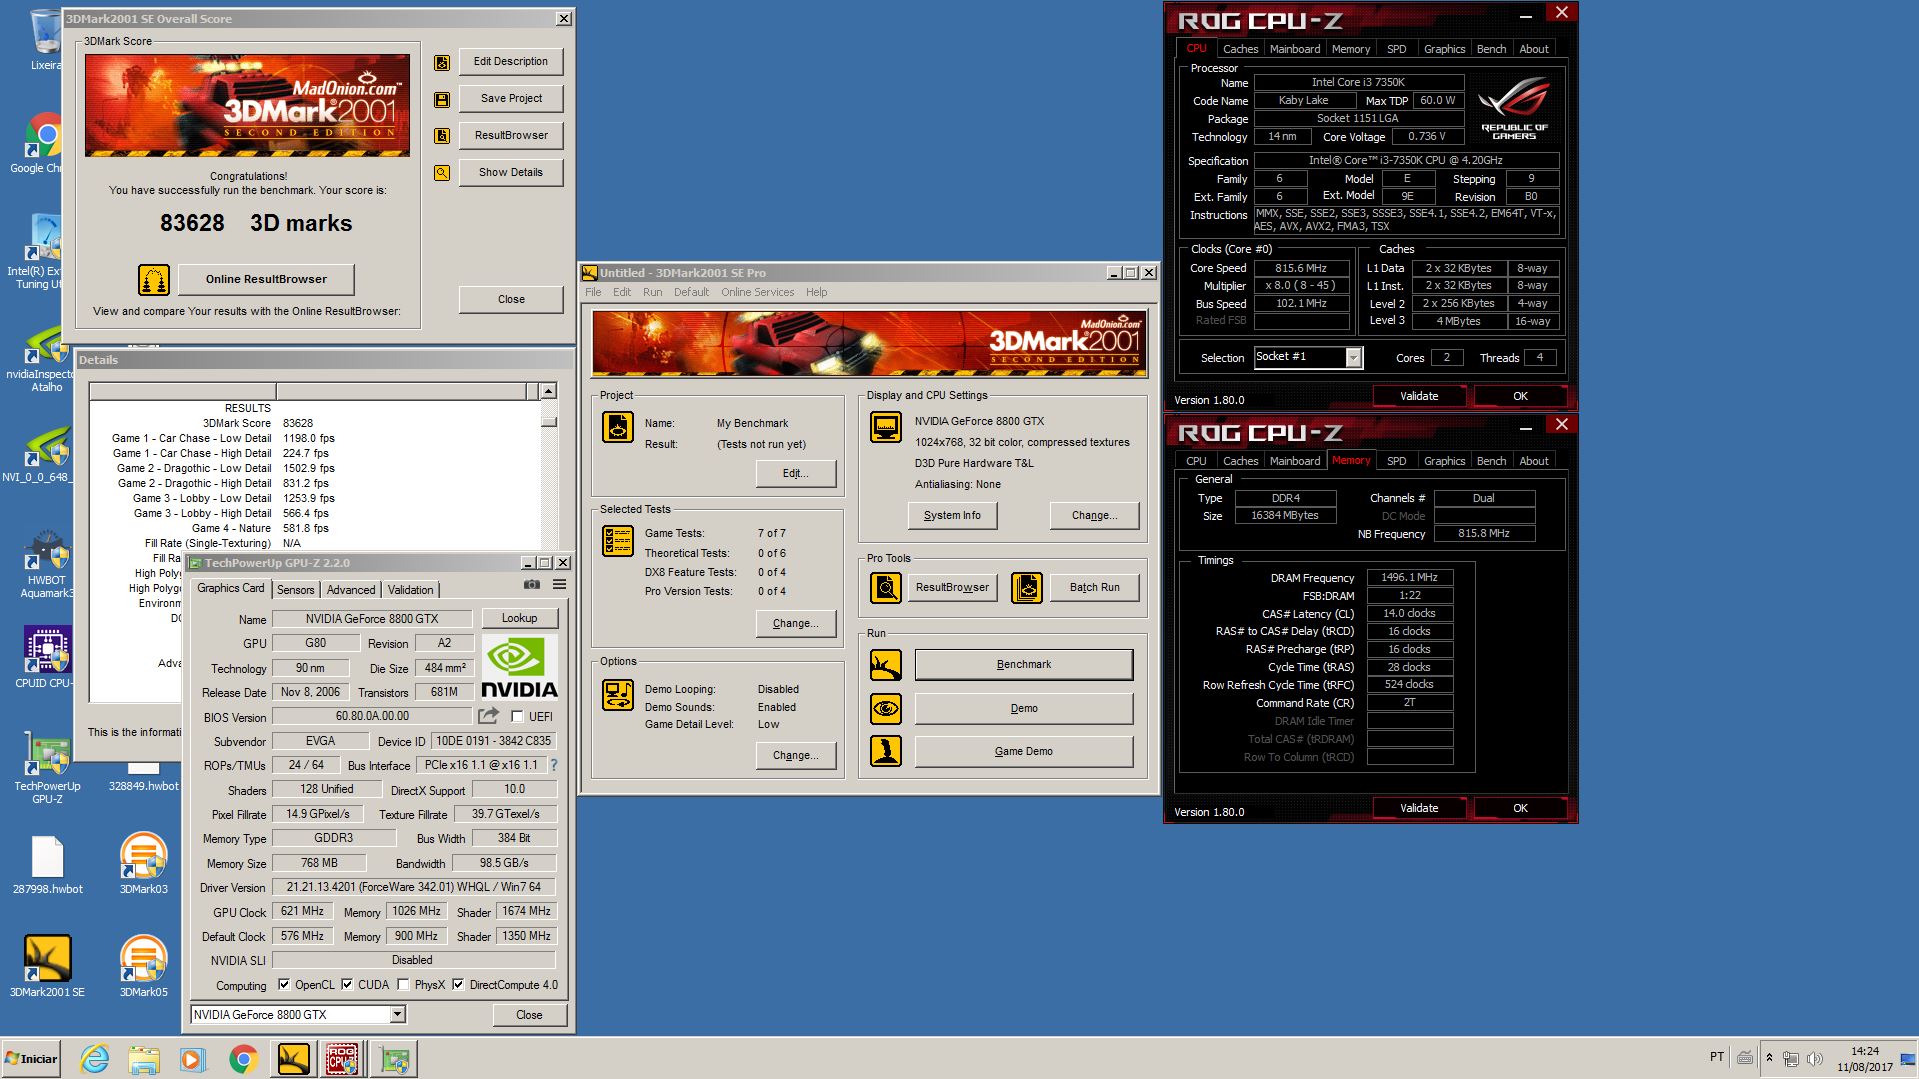Click the Online ResultBrowser button
Image resolution: width=1919 pixels, height=1079 pixels.
266,280
